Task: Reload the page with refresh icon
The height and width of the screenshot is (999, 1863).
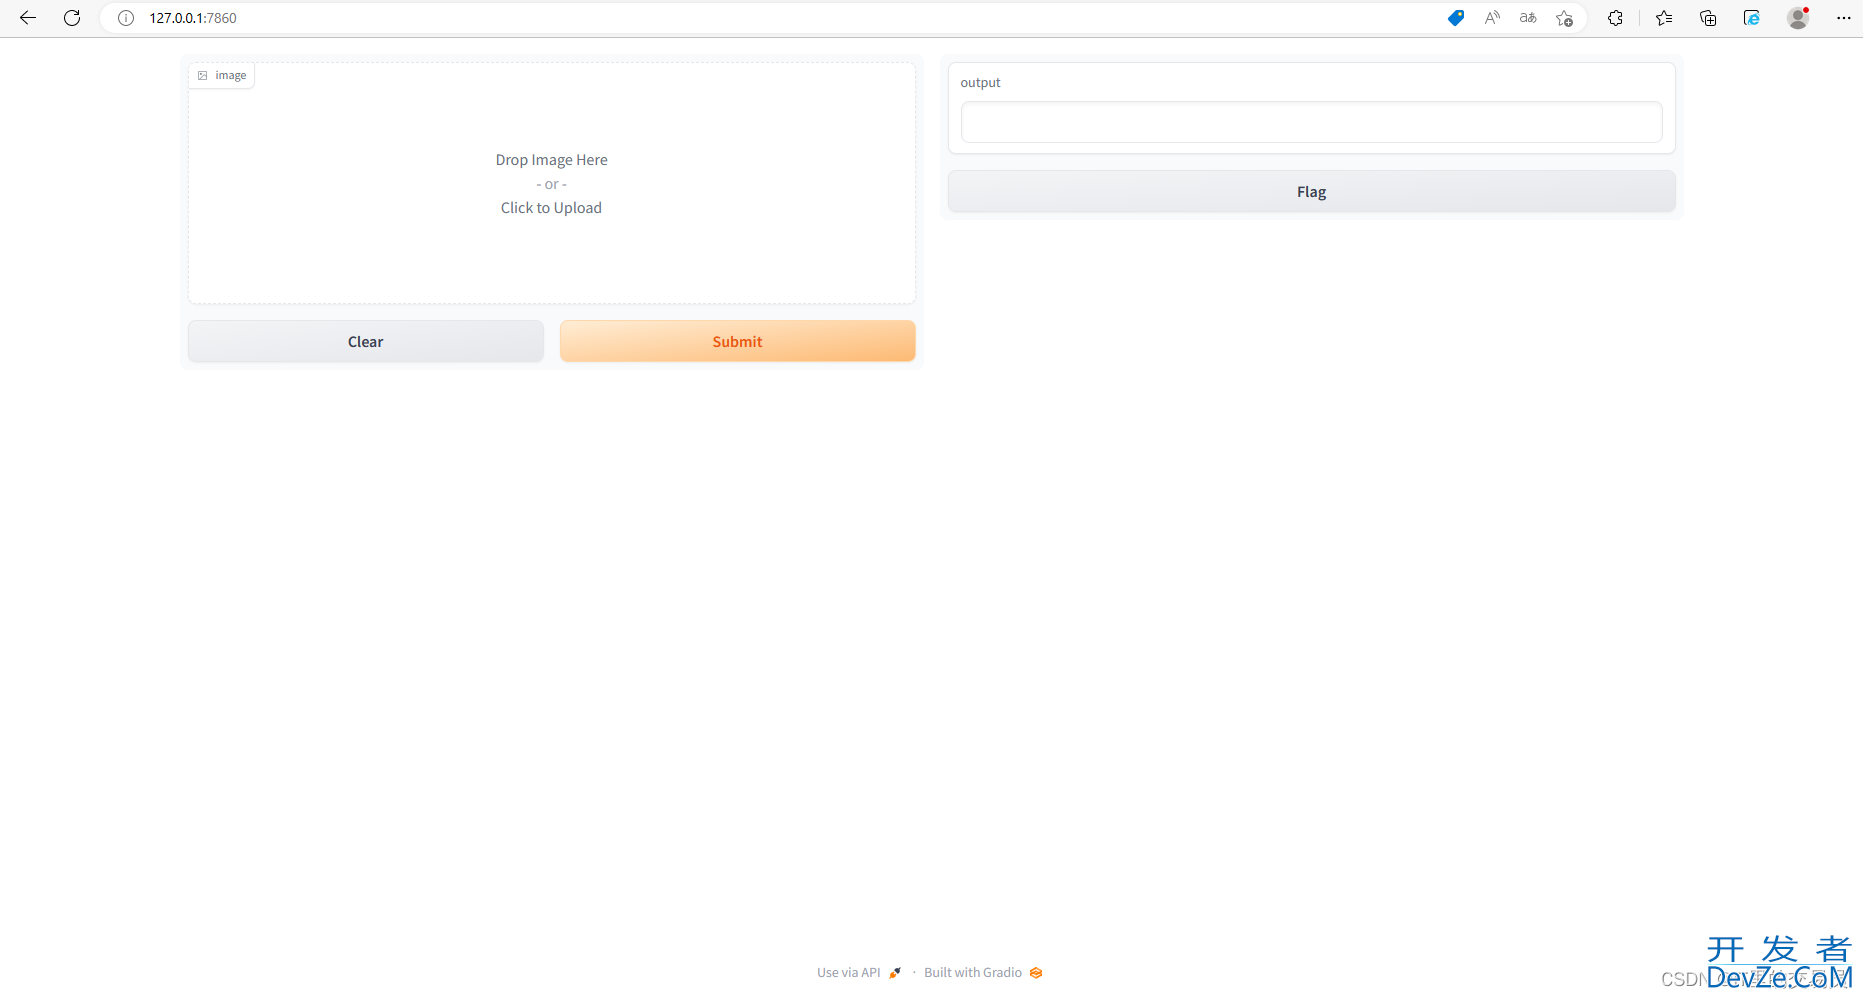Action: [x=72, y=18]
